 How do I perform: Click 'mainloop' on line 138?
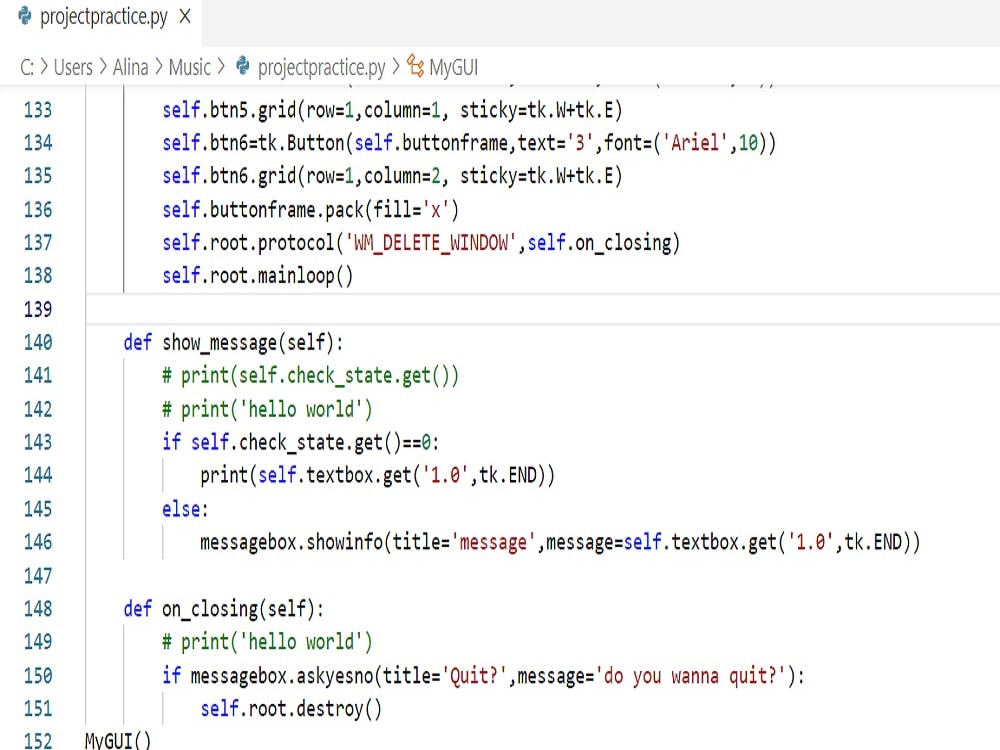pos(296,276)
